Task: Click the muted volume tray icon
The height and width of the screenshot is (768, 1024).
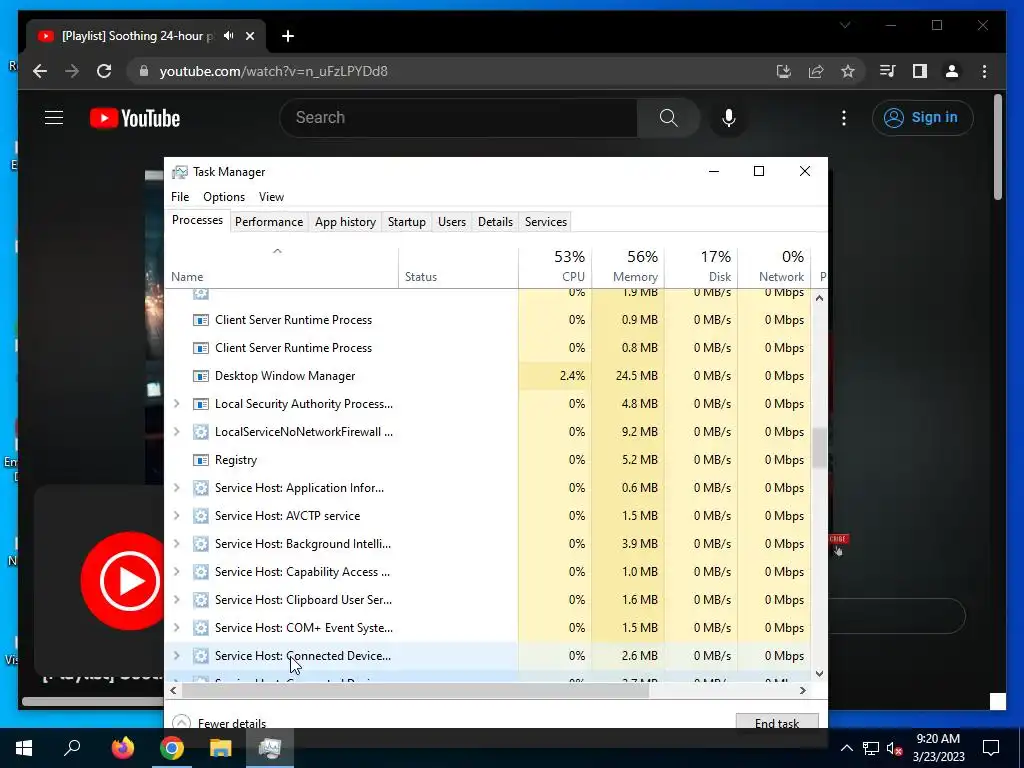Action: coord(894,748)
